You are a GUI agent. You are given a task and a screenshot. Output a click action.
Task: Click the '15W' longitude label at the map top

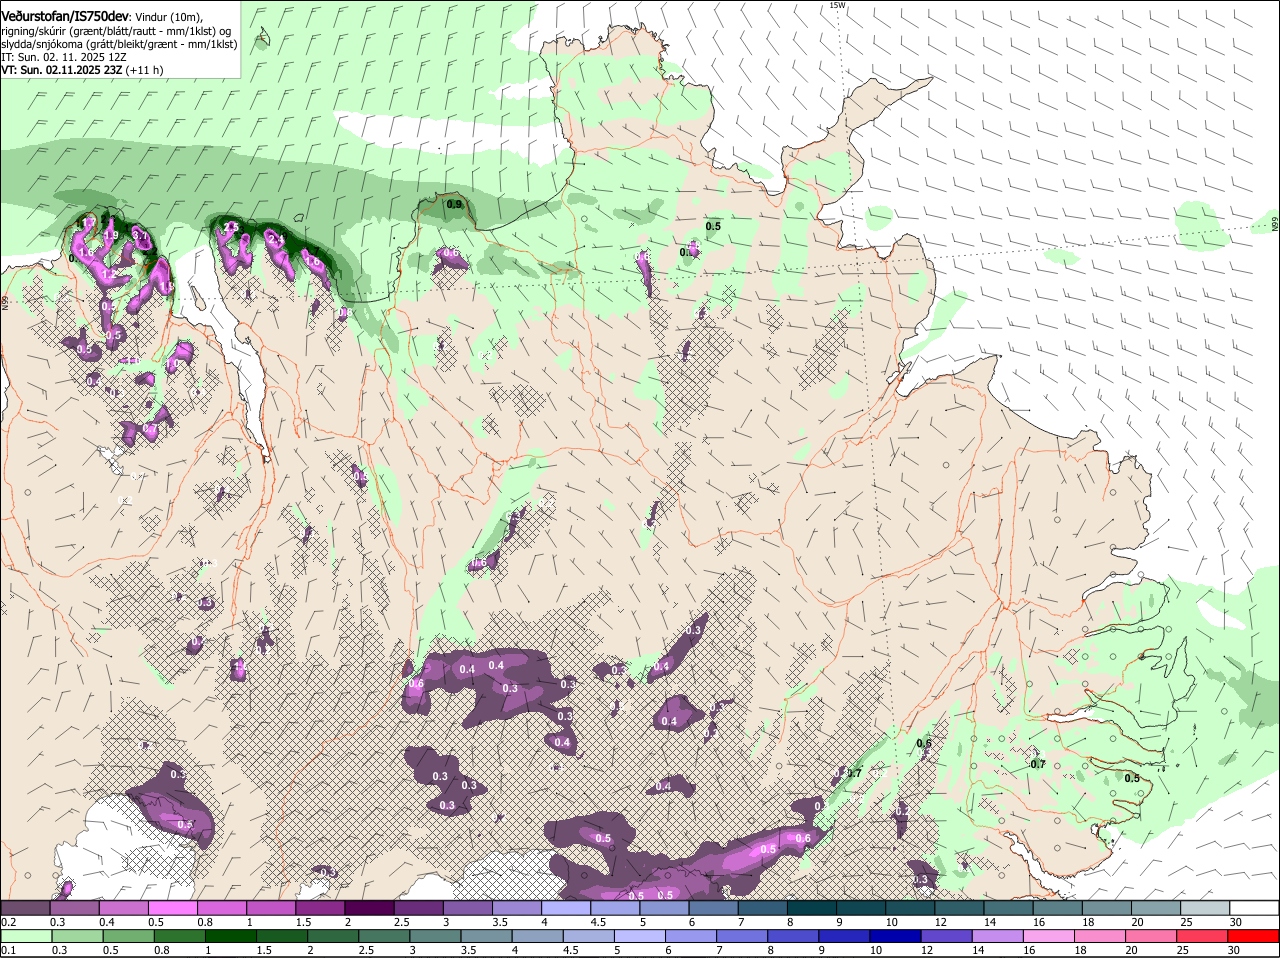(837, 5)
